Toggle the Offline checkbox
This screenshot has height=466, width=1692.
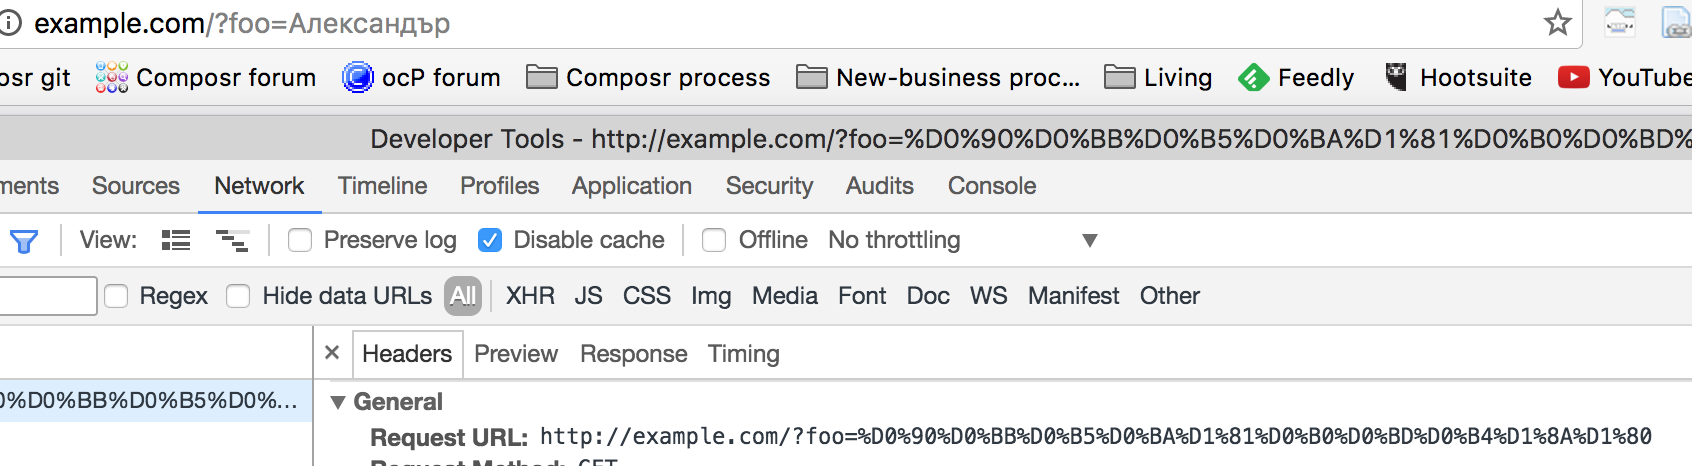[x=714, y=240]
